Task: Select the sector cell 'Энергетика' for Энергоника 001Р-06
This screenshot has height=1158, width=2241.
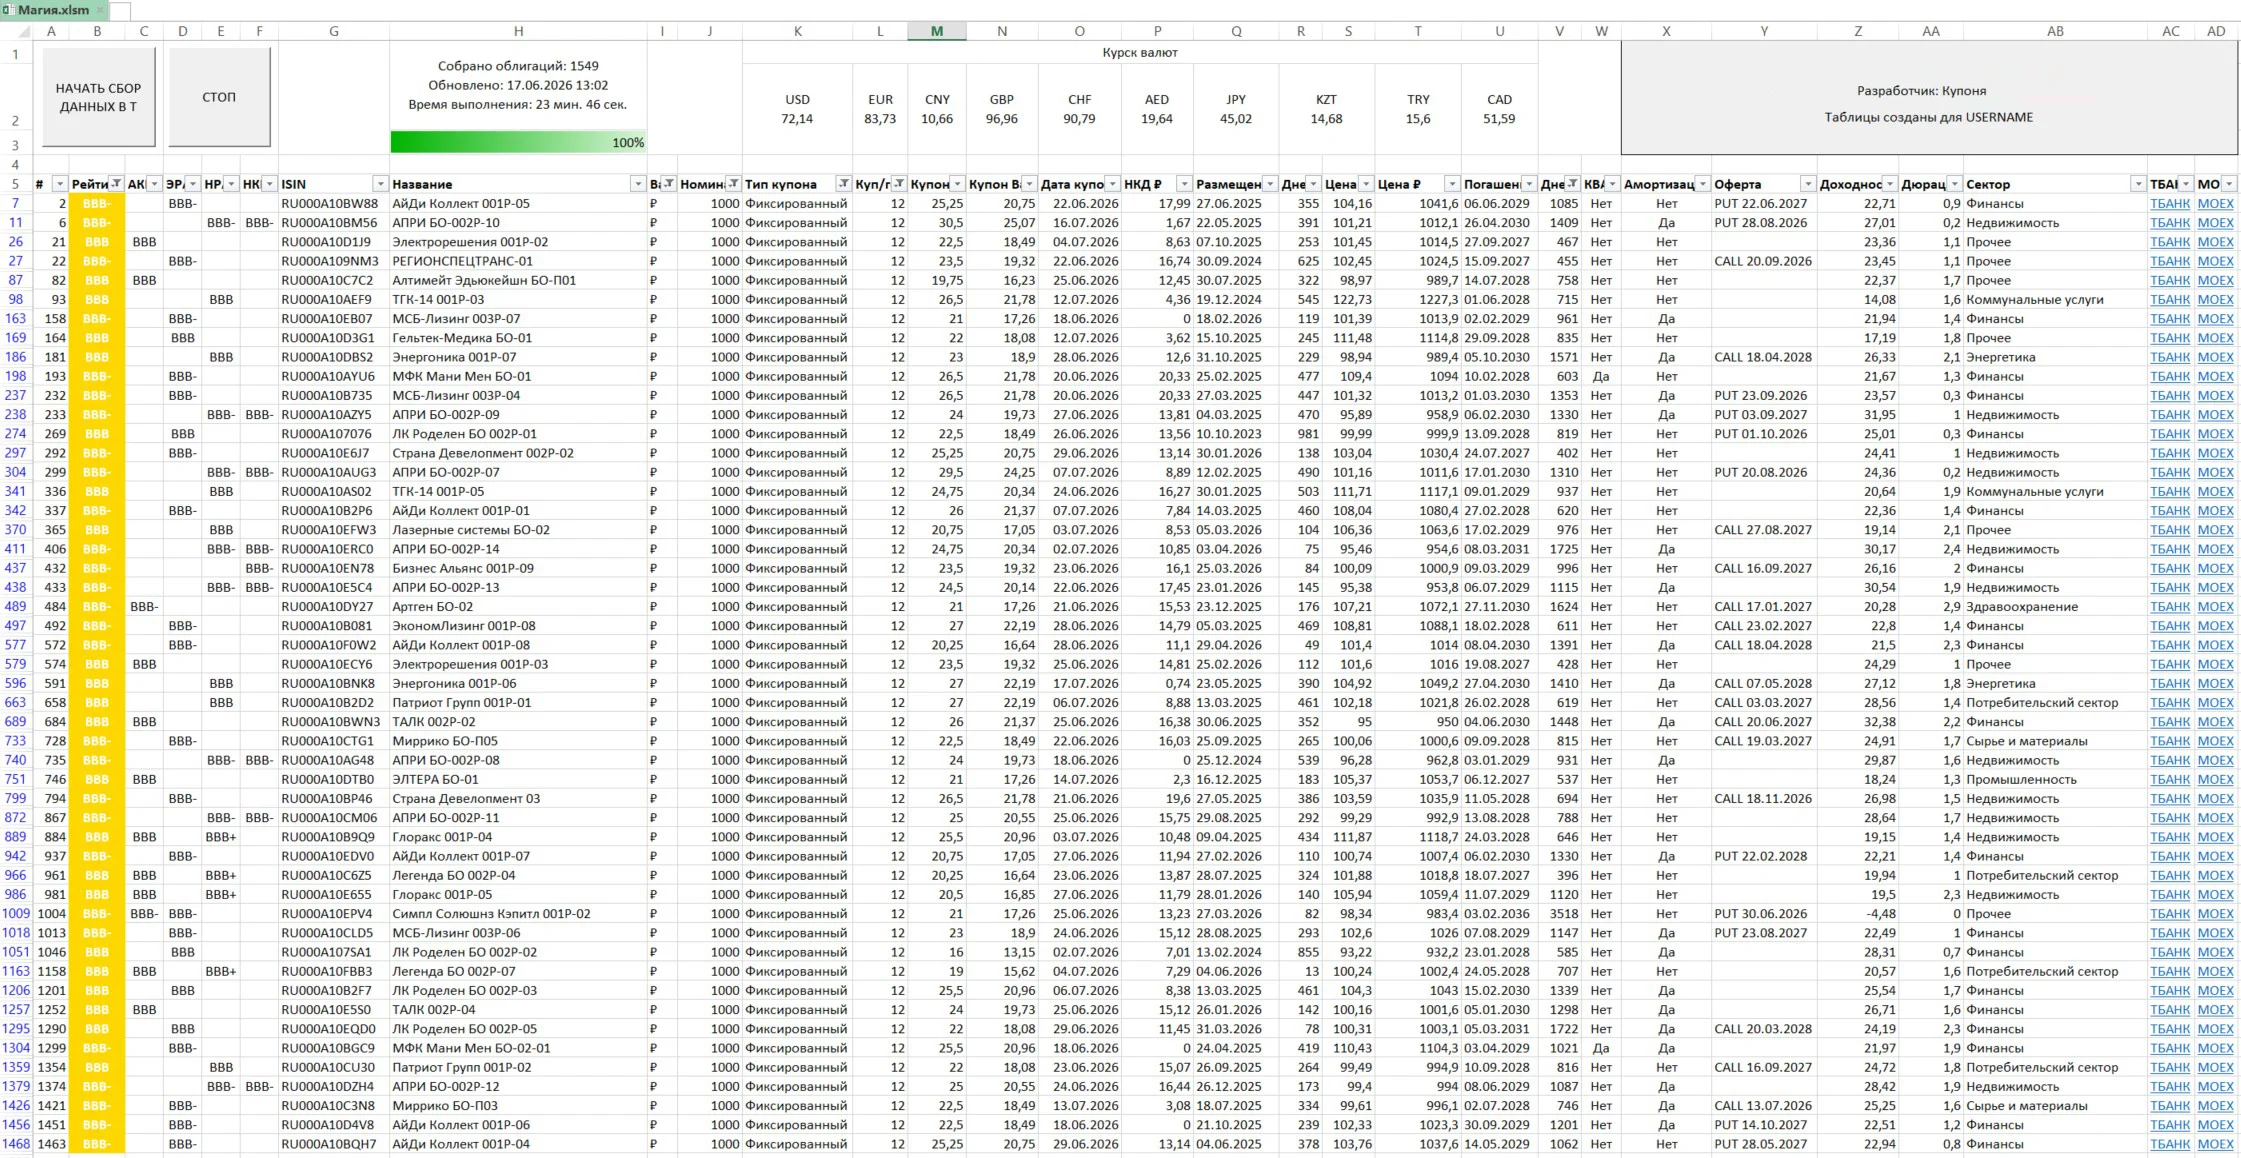Action: [x=2055, y=684]
